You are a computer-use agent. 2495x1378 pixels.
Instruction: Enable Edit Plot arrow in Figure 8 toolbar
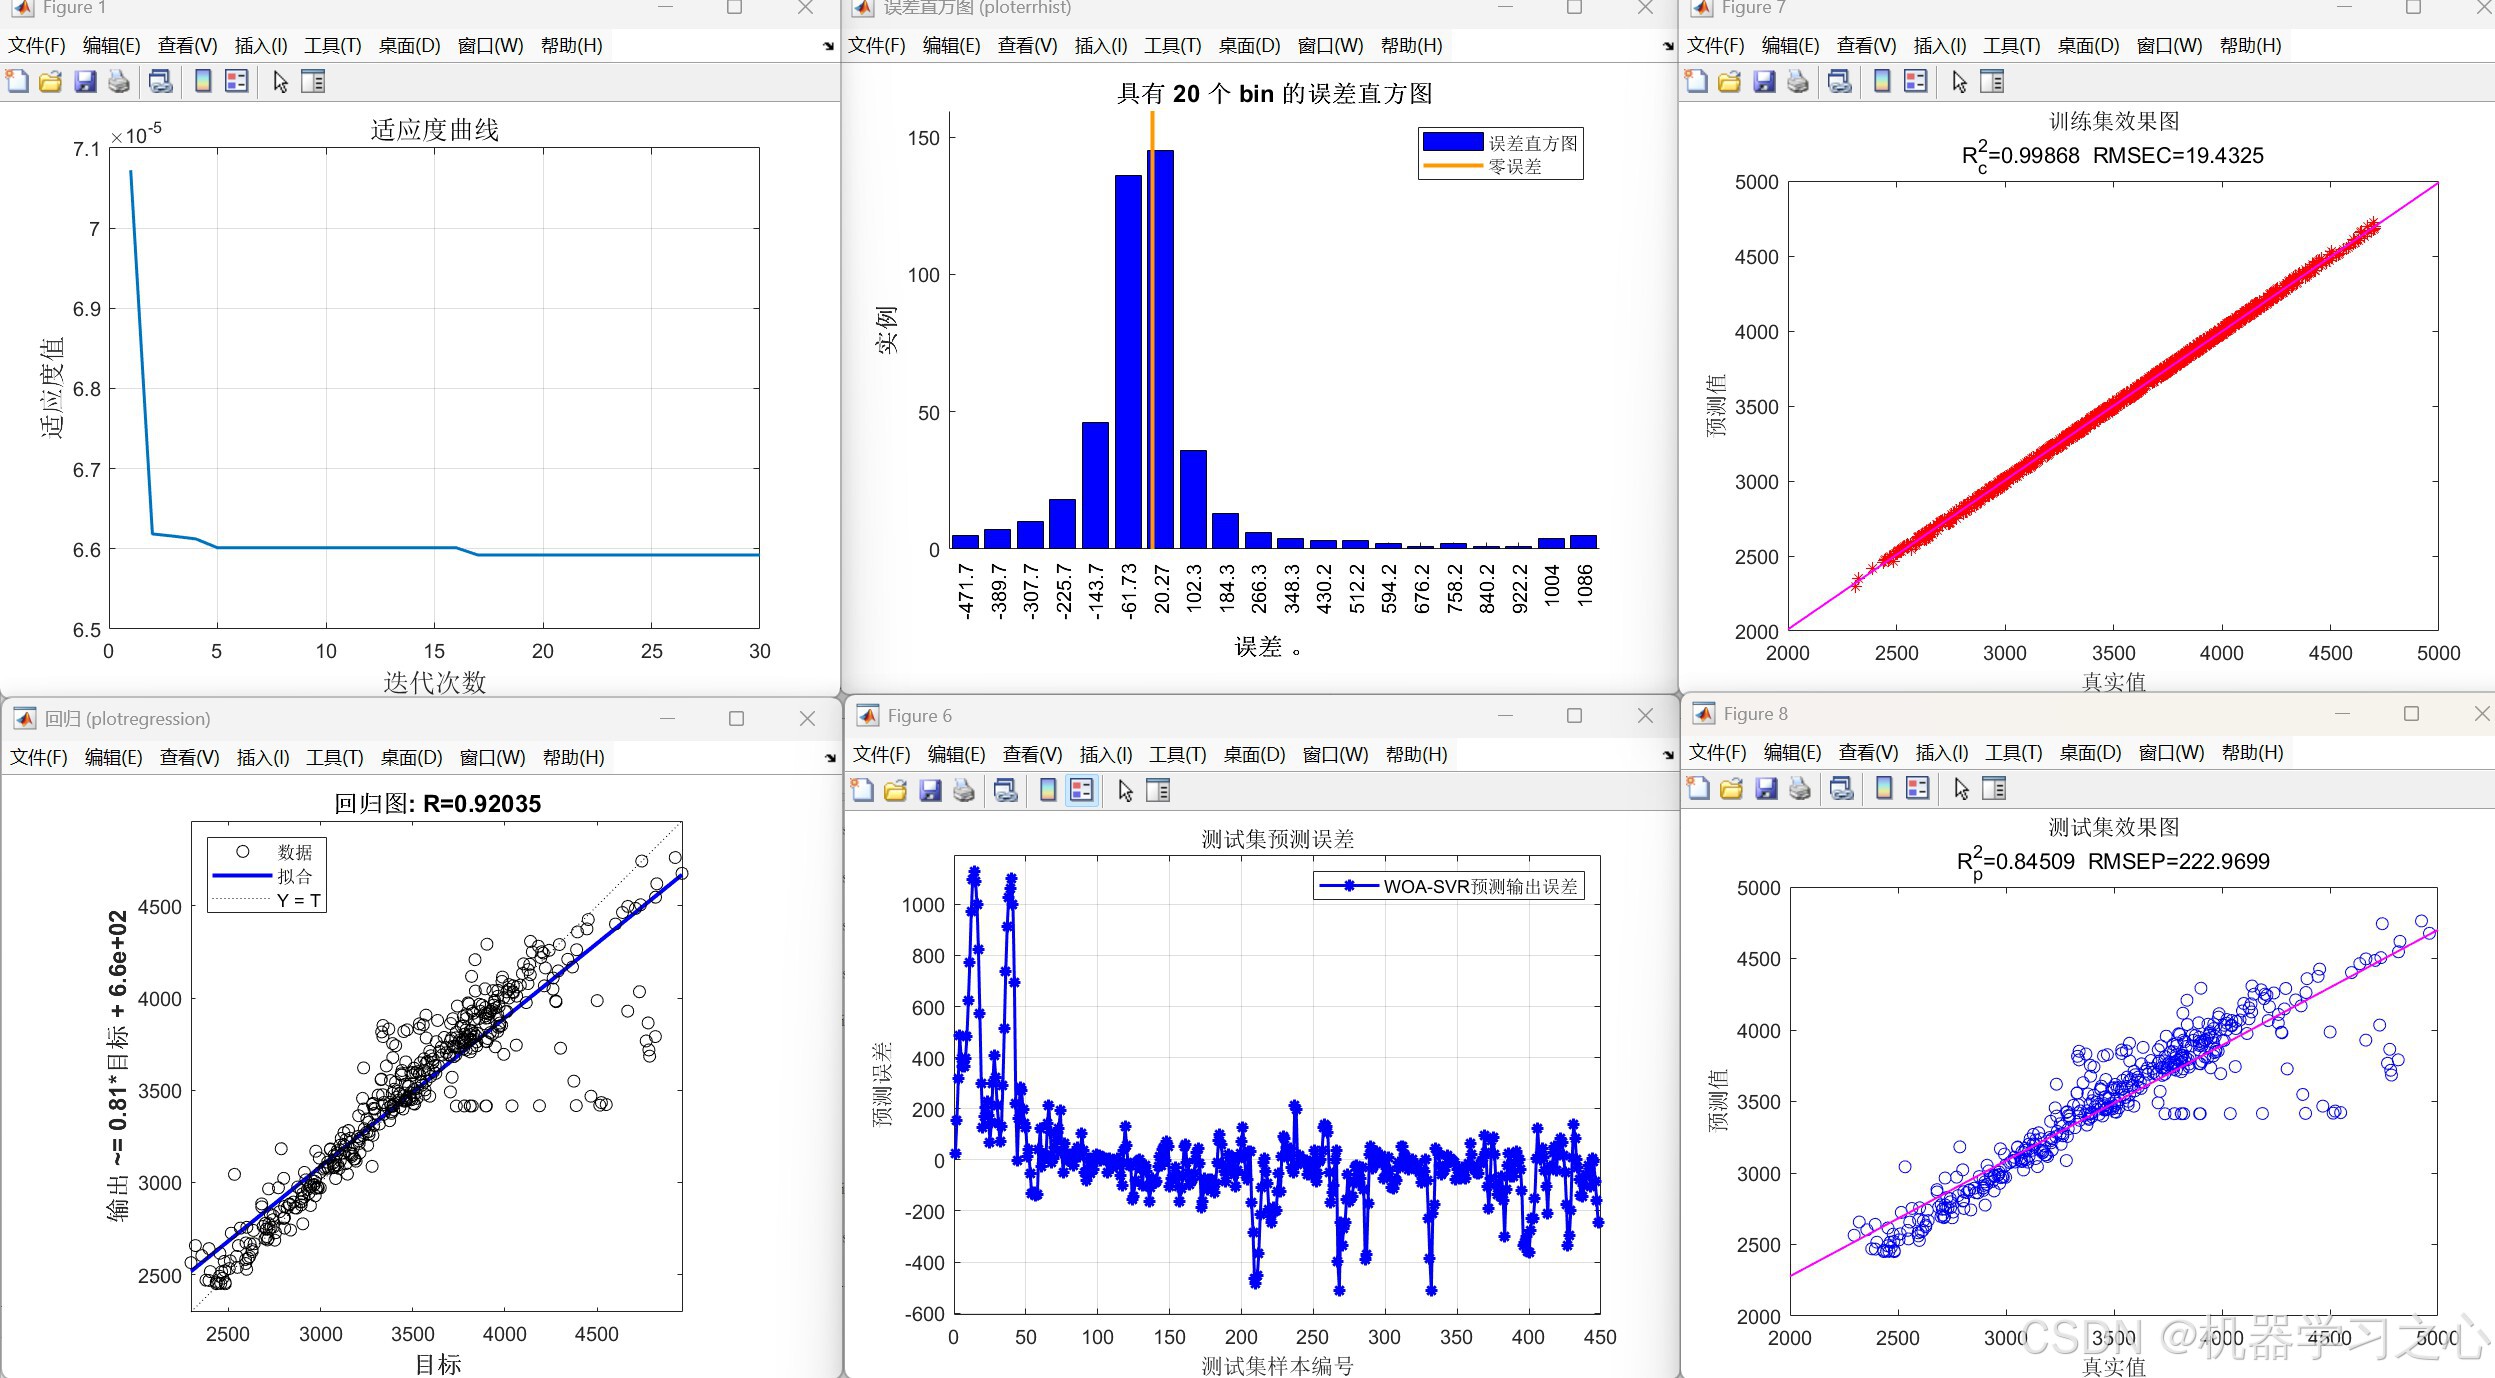tap(1961, 789)
